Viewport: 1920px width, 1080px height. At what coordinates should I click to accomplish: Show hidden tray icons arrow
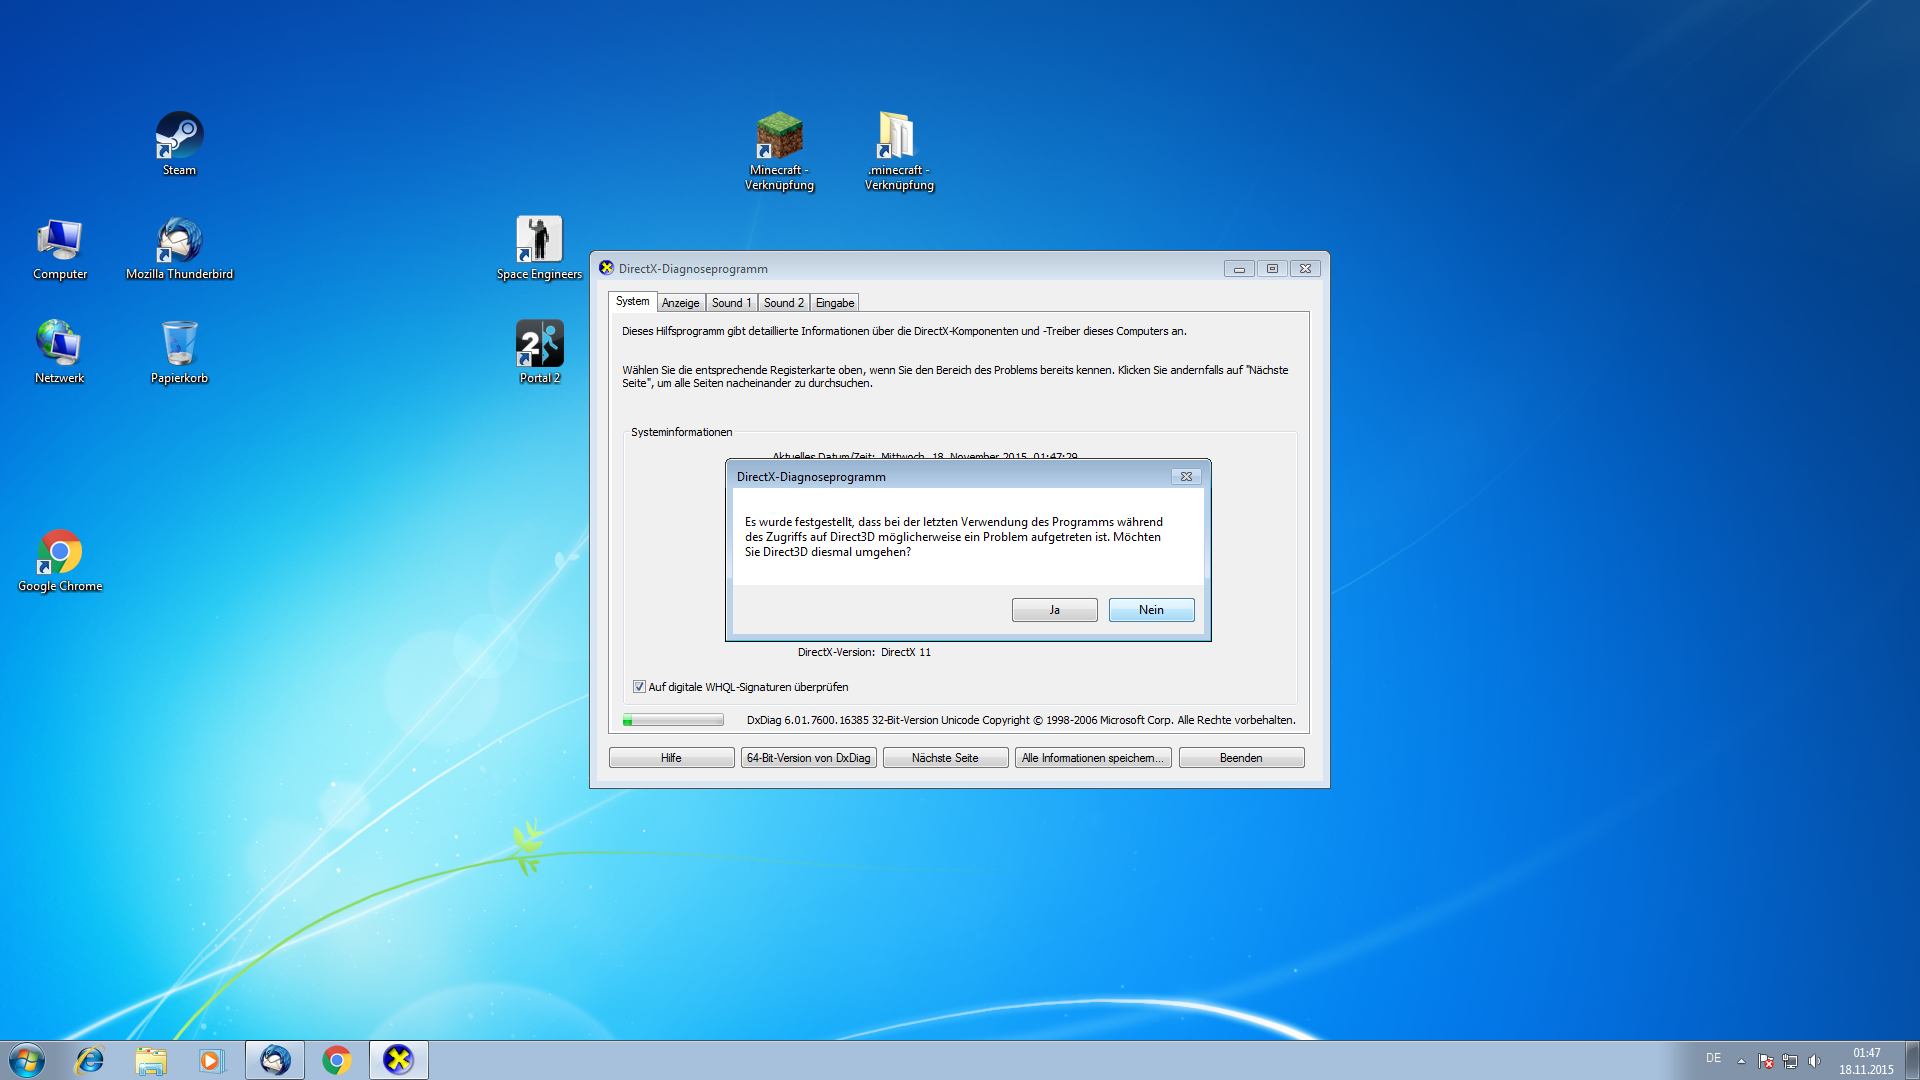point(1741,1061)
